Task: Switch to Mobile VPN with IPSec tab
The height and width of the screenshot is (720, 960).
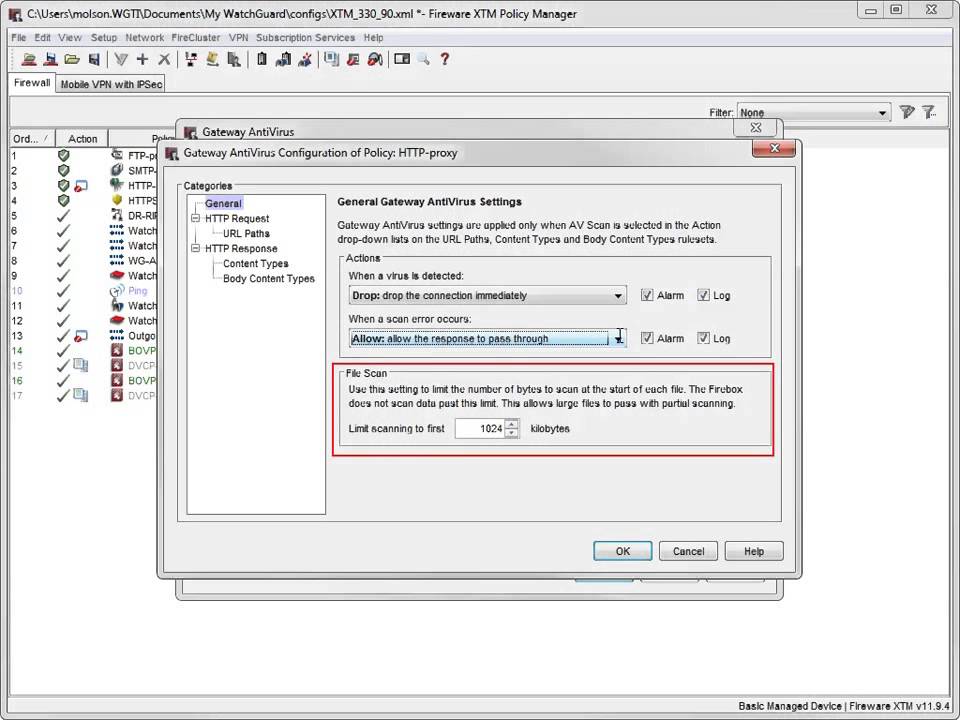Action: pos(111,84)
